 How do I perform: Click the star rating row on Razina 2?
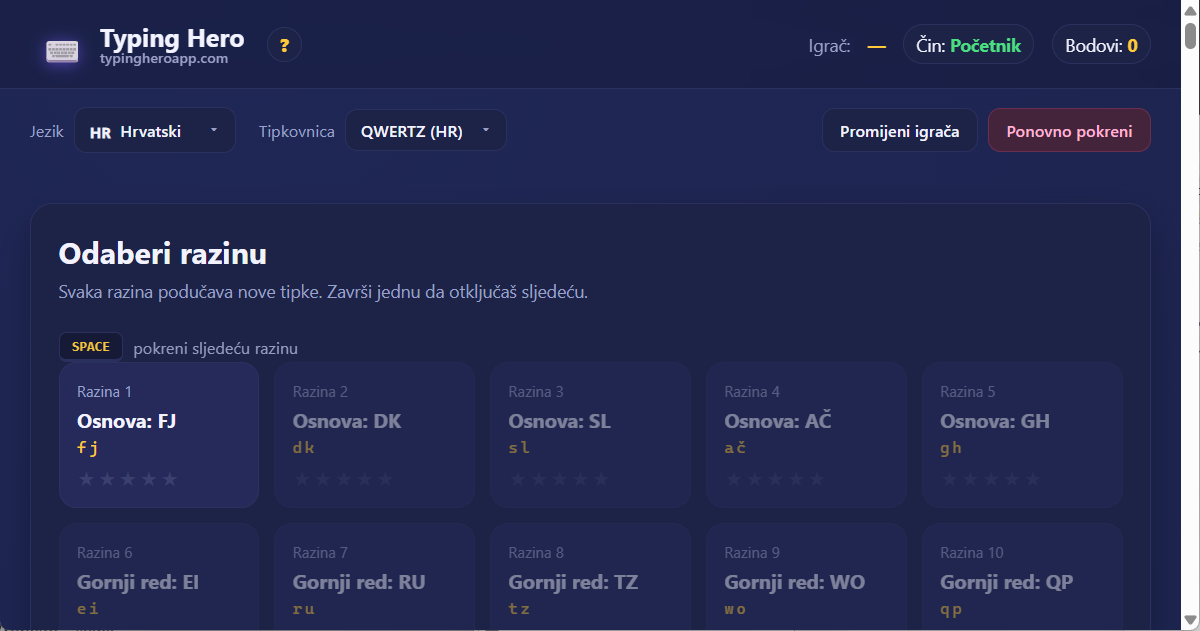click(344, 479)
